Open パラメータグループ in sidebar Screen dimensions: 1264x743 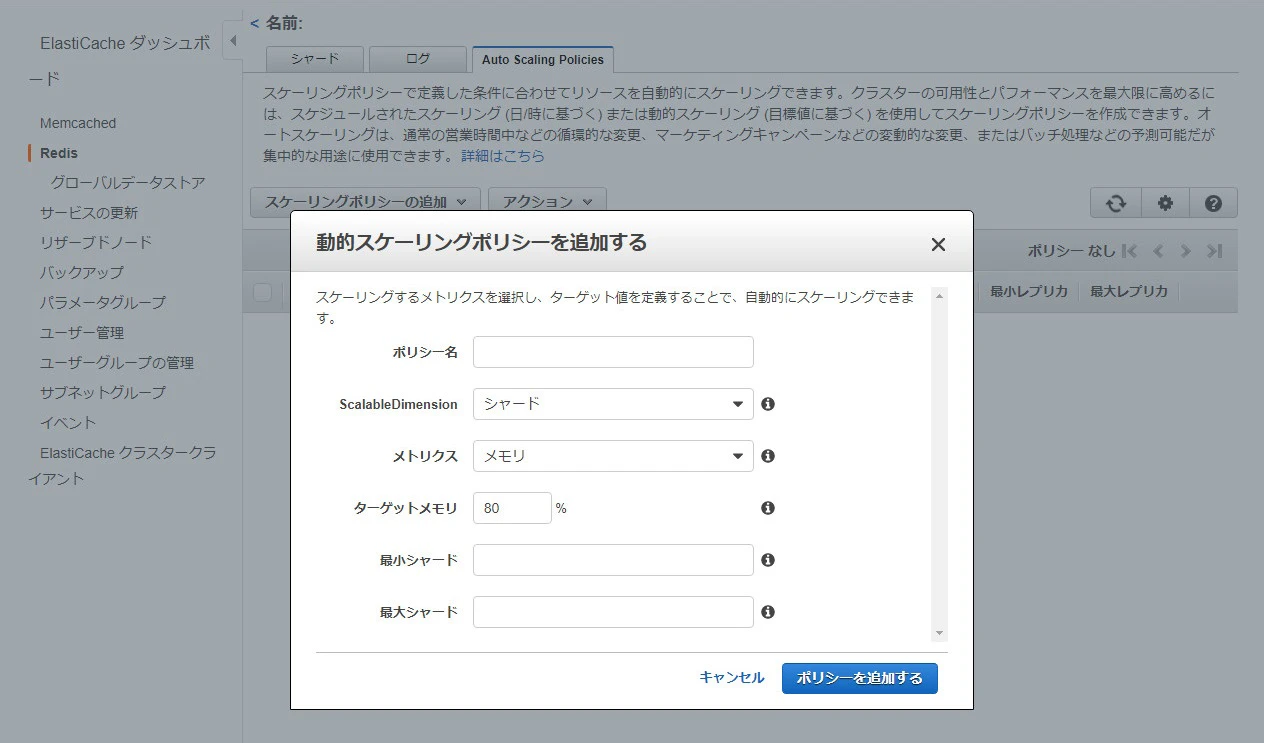pos(103,303)
